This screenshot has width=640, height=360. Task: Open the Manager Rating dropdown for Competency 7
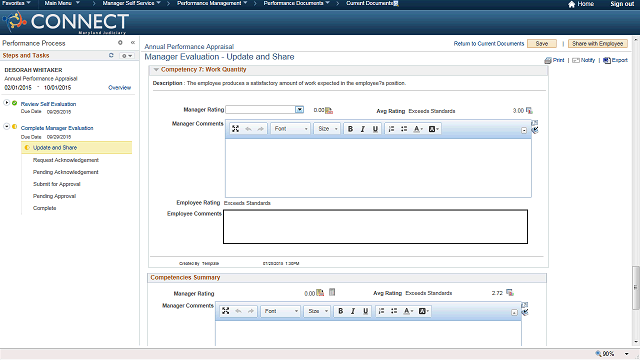[x=300, y=109]
